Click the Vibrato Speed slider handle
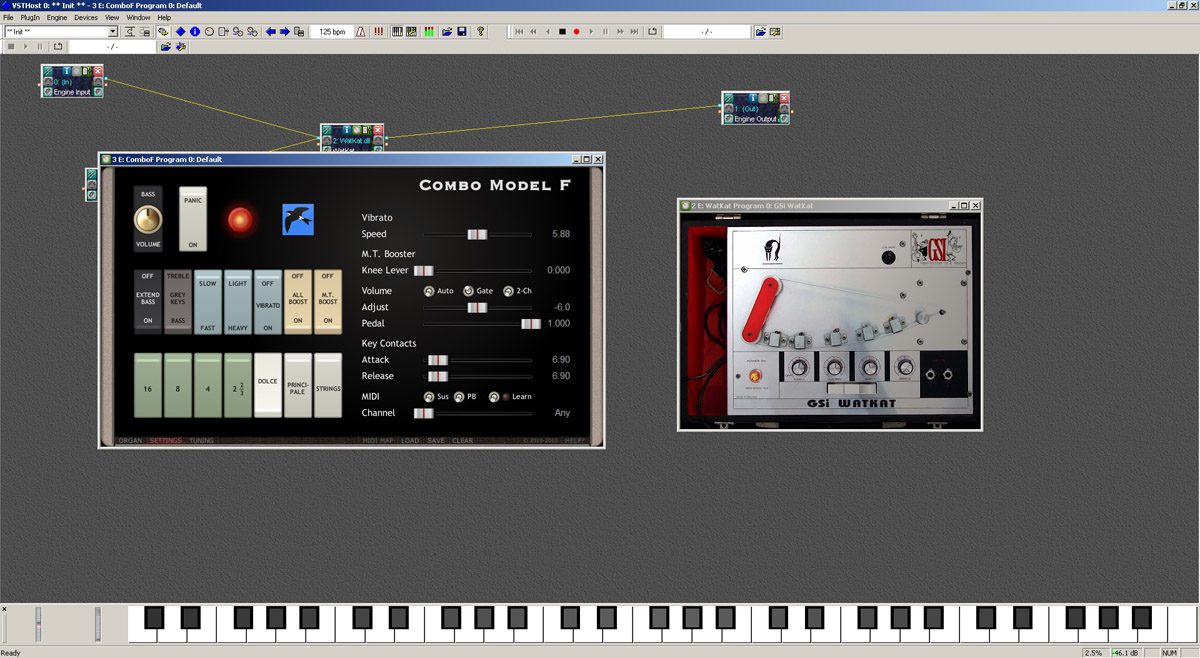 coord(478,234)
